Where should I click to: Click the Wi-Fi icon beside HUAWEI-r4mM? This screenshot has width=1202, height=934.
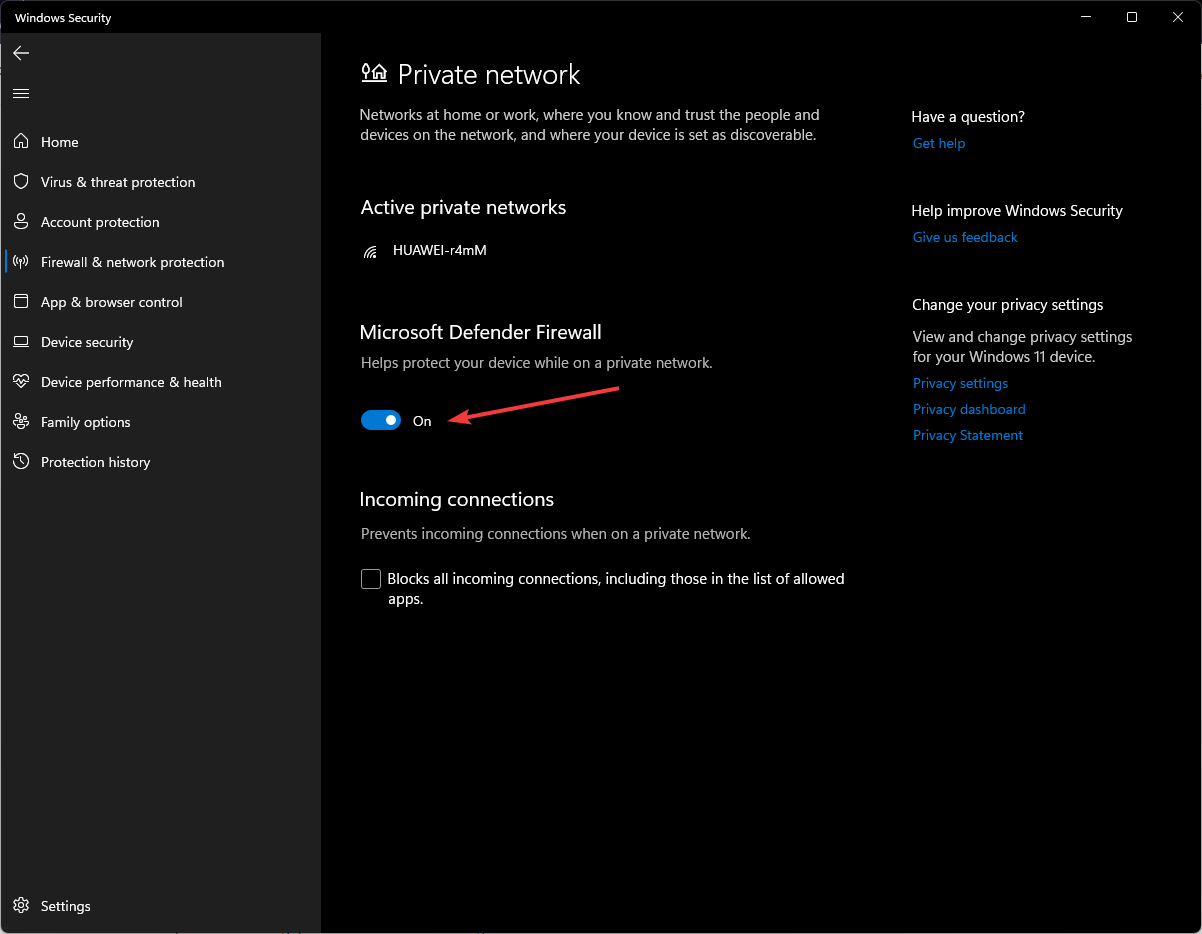pos(371,251)
